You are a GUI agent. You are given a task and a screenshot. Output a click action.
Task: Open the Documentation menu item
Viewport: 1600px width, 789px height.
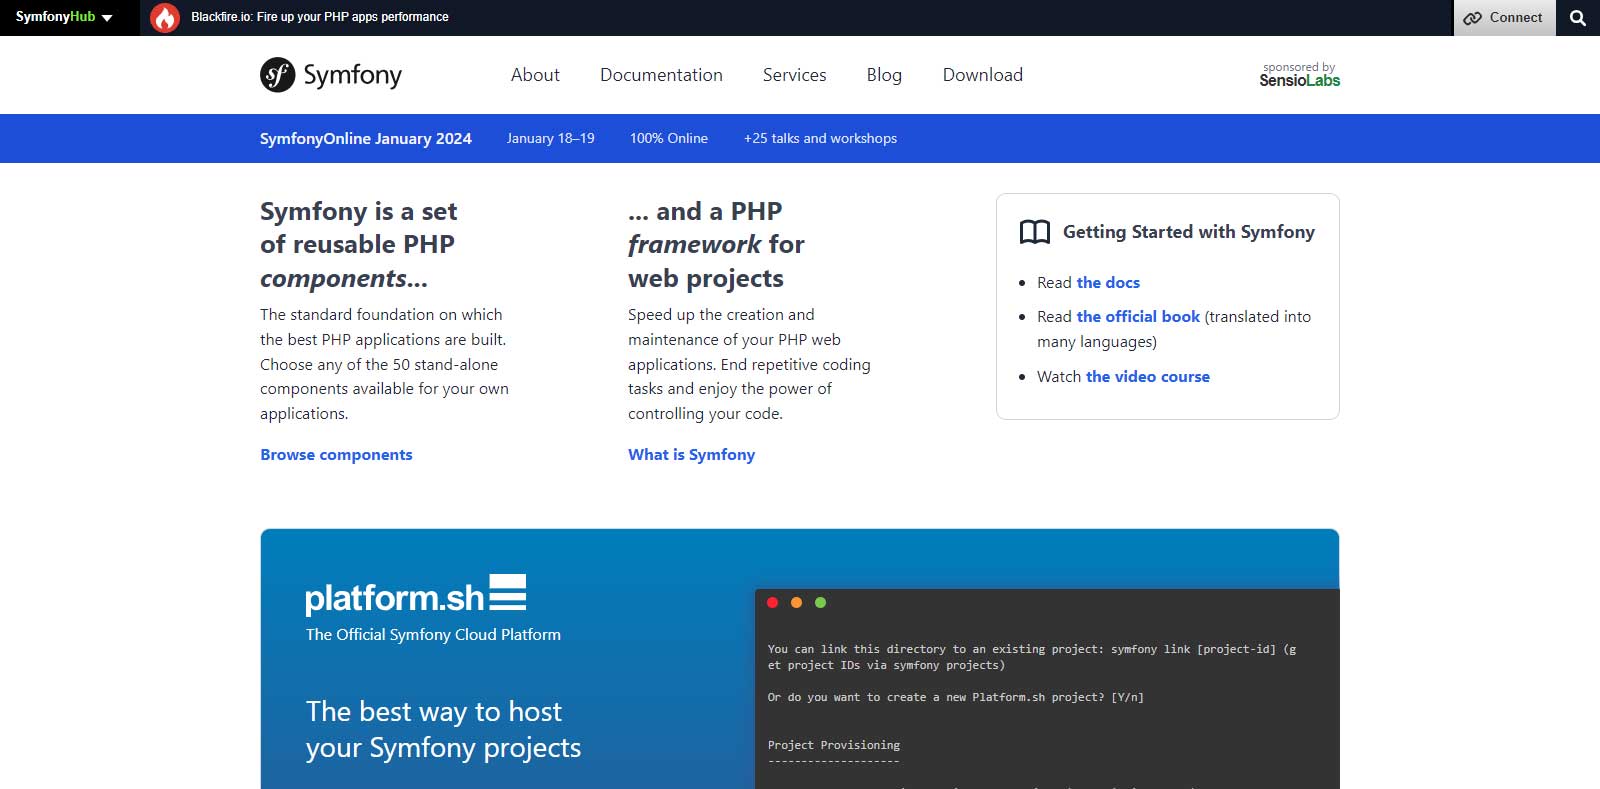pyautogui.click(x=661, y=75)
